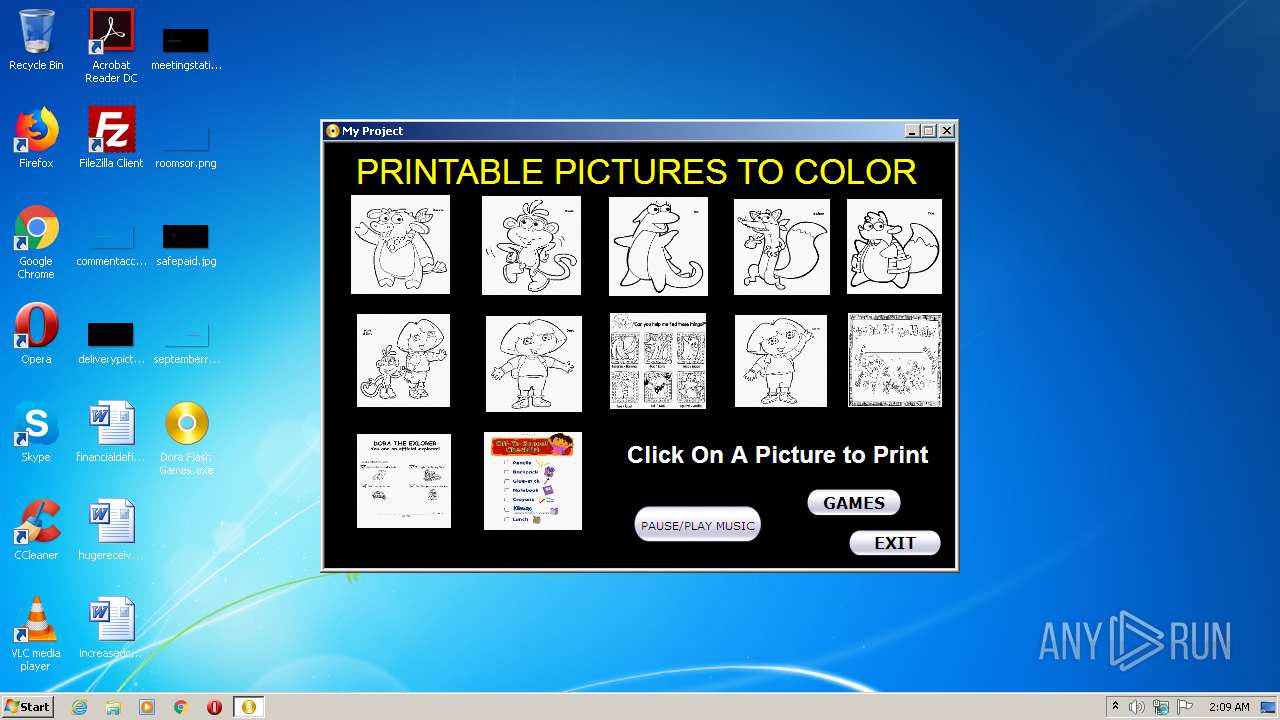
Task: Show hidden system tray icons
Action: click(1115, 706)
